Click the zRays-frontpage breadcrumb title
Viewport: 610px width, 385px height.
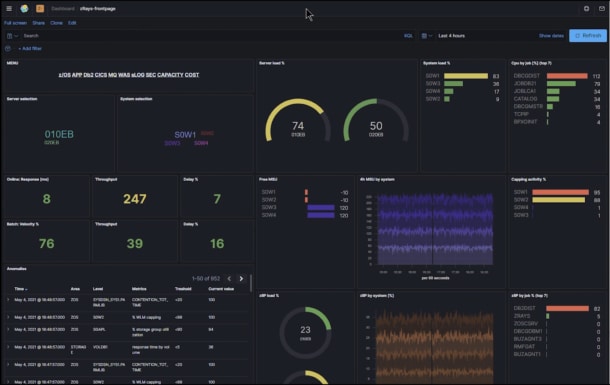[x=98, y=9]
